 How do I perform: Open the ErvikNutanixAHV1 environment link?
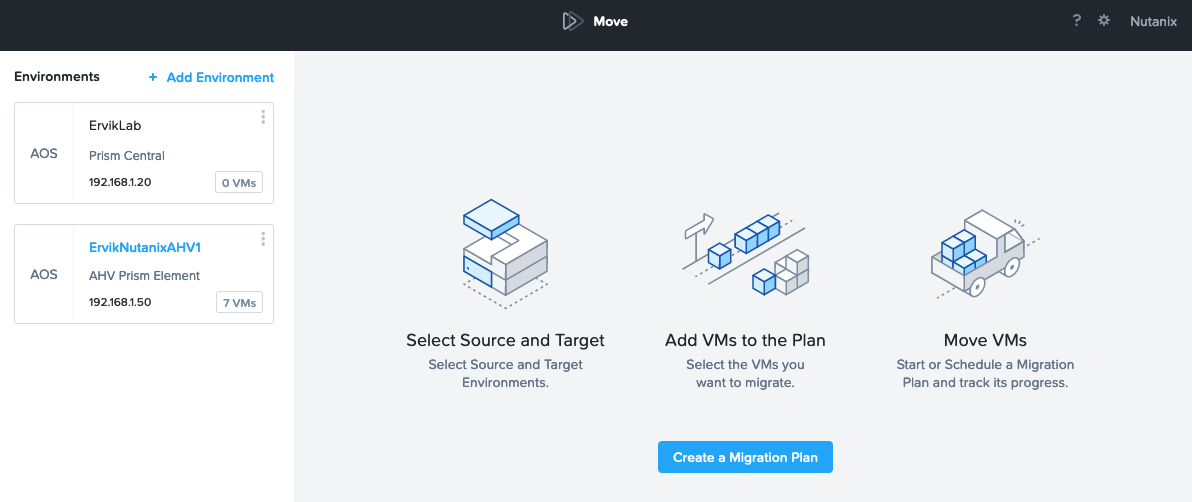(x=144, y=247)
